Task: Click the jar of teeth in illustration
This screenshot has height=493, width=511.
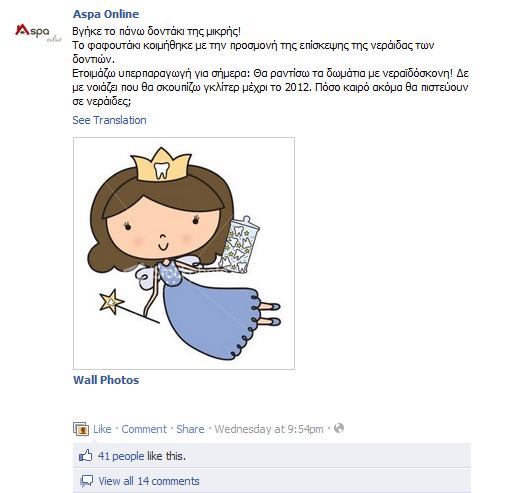Action: (239, 246)
